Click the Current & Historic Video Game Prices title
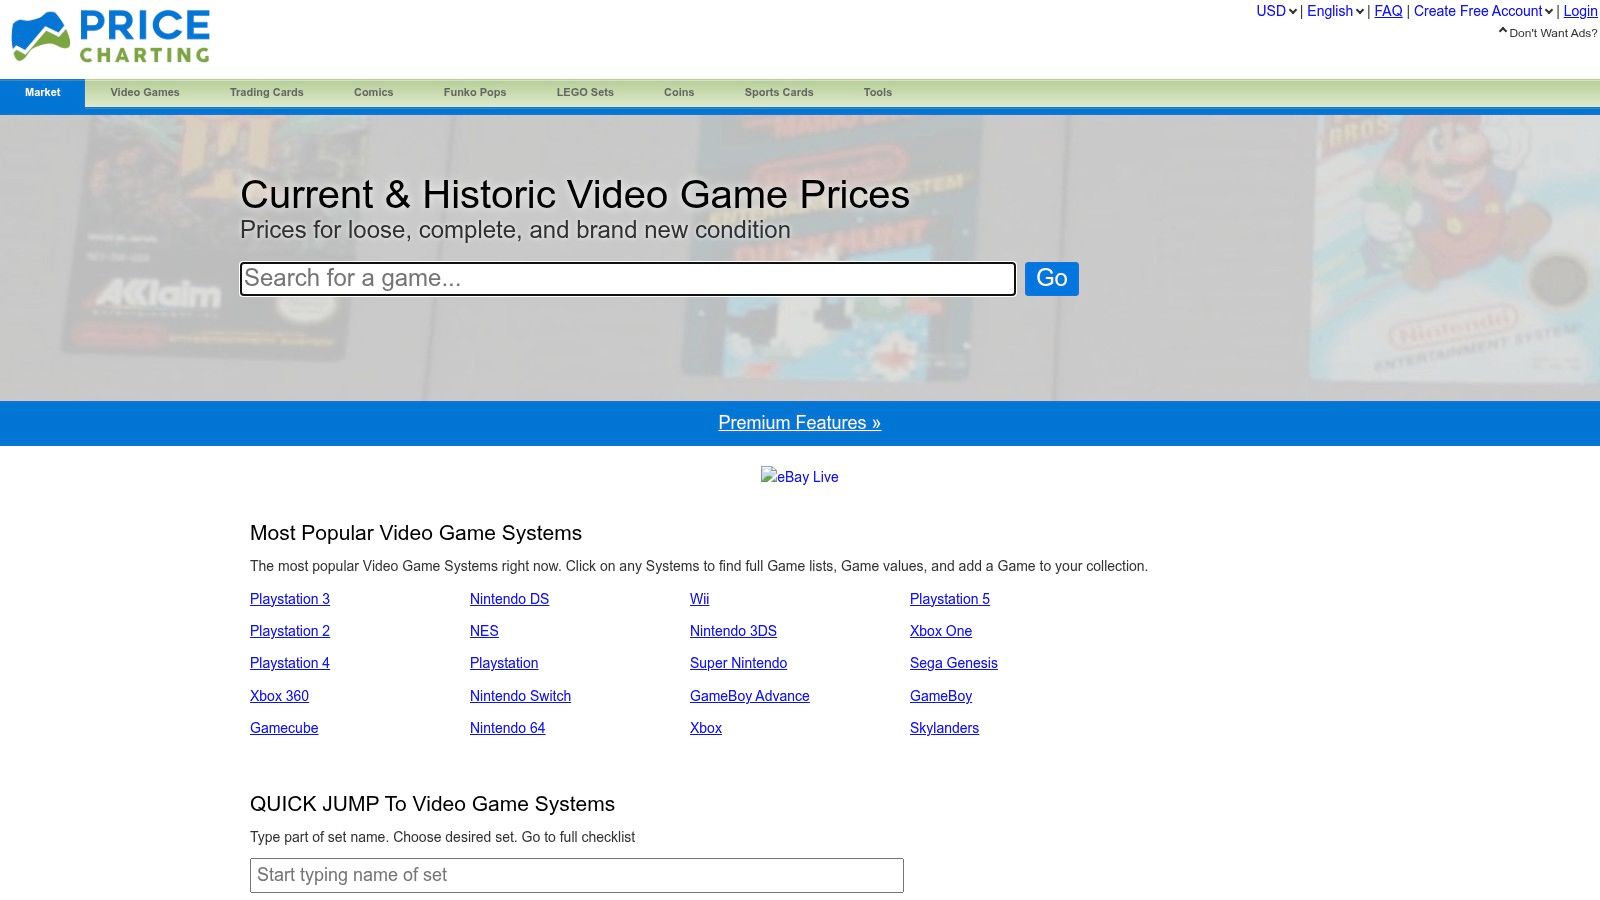The width and height of the screenshot is (1600, 900). 575,194
